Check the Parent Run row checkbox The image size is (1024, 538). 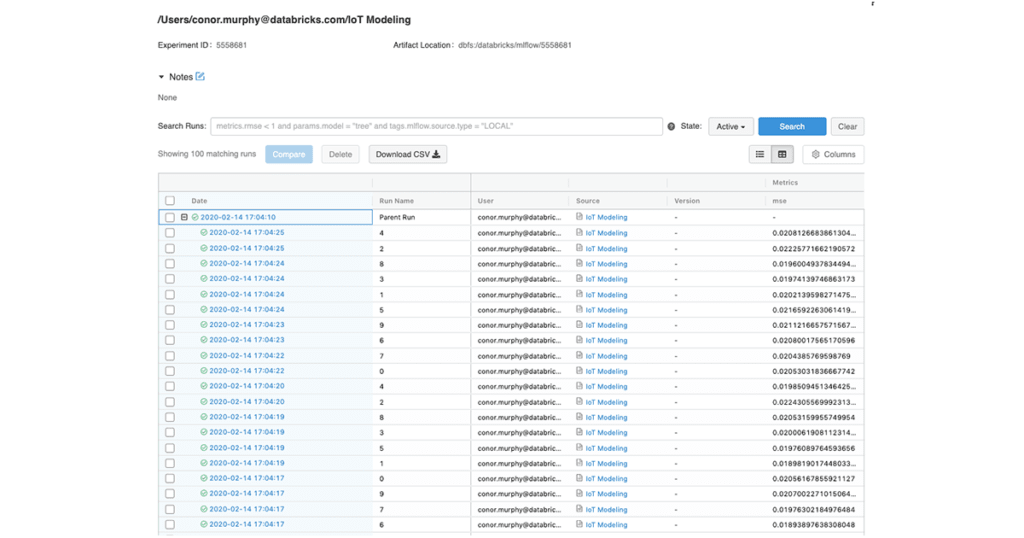[170, 217]
